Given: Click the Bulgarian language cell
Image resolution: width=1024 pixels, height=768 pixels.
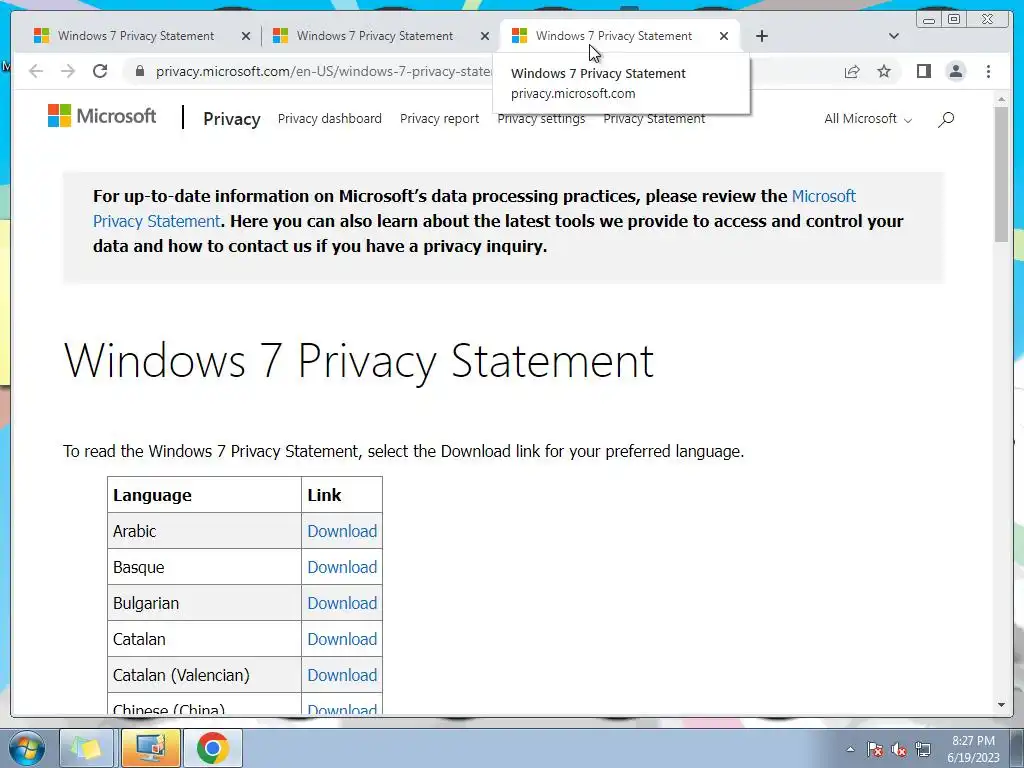Looking at the screenshot, I should click(204, 603).
